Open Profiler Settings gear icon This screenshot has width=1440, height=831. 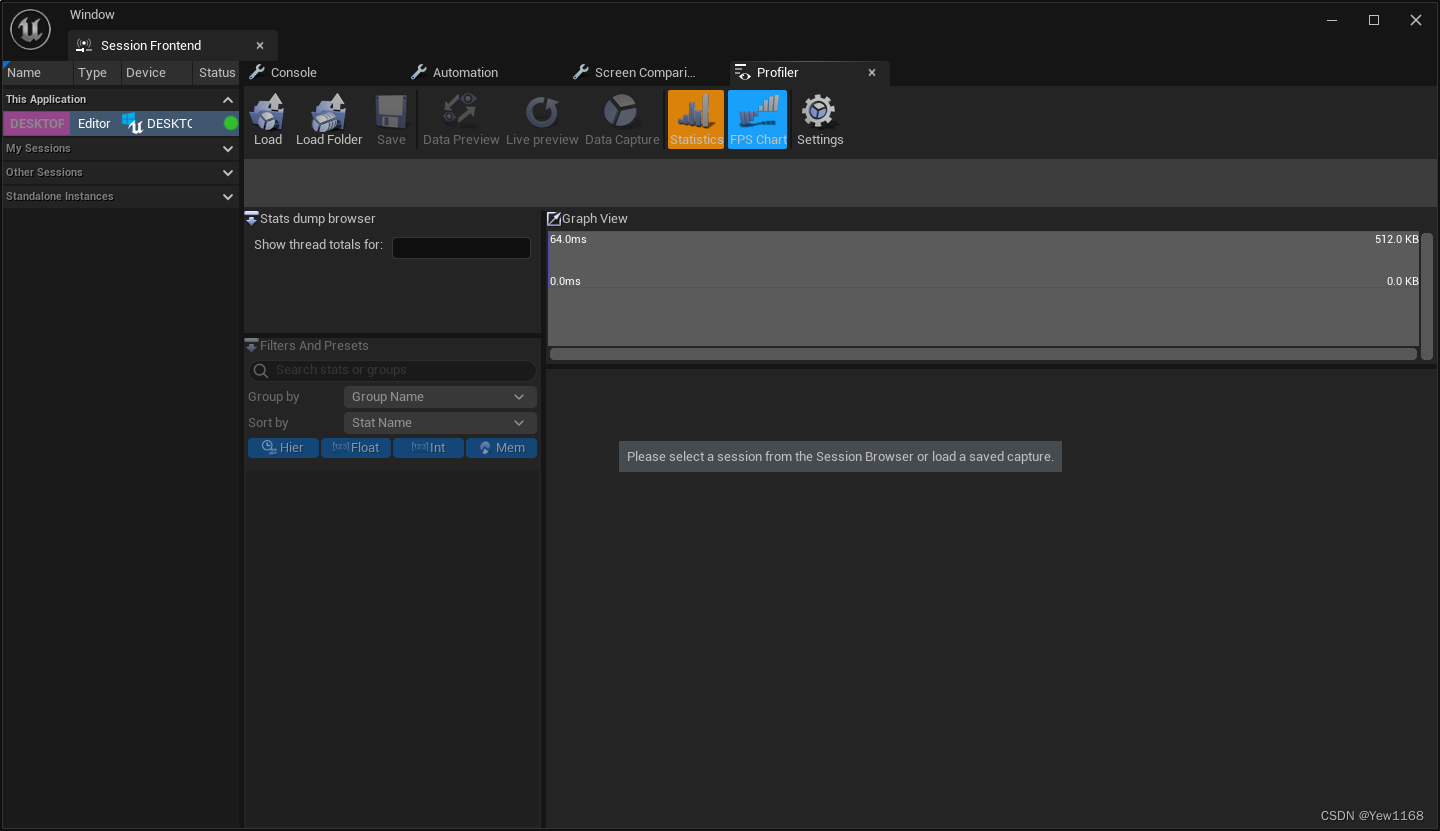pos(819,111)
